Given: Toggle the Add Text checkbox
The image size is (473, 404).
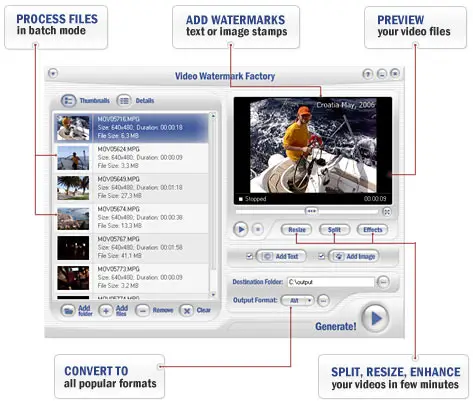Looking at the screenshot, I should coord(249,256).
